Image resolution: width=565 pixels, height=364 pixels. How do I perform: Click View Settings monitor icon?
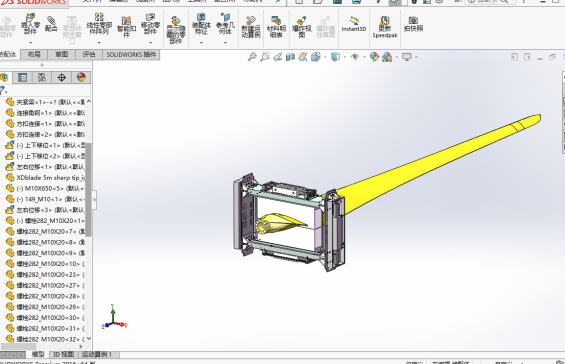[407, 57]
